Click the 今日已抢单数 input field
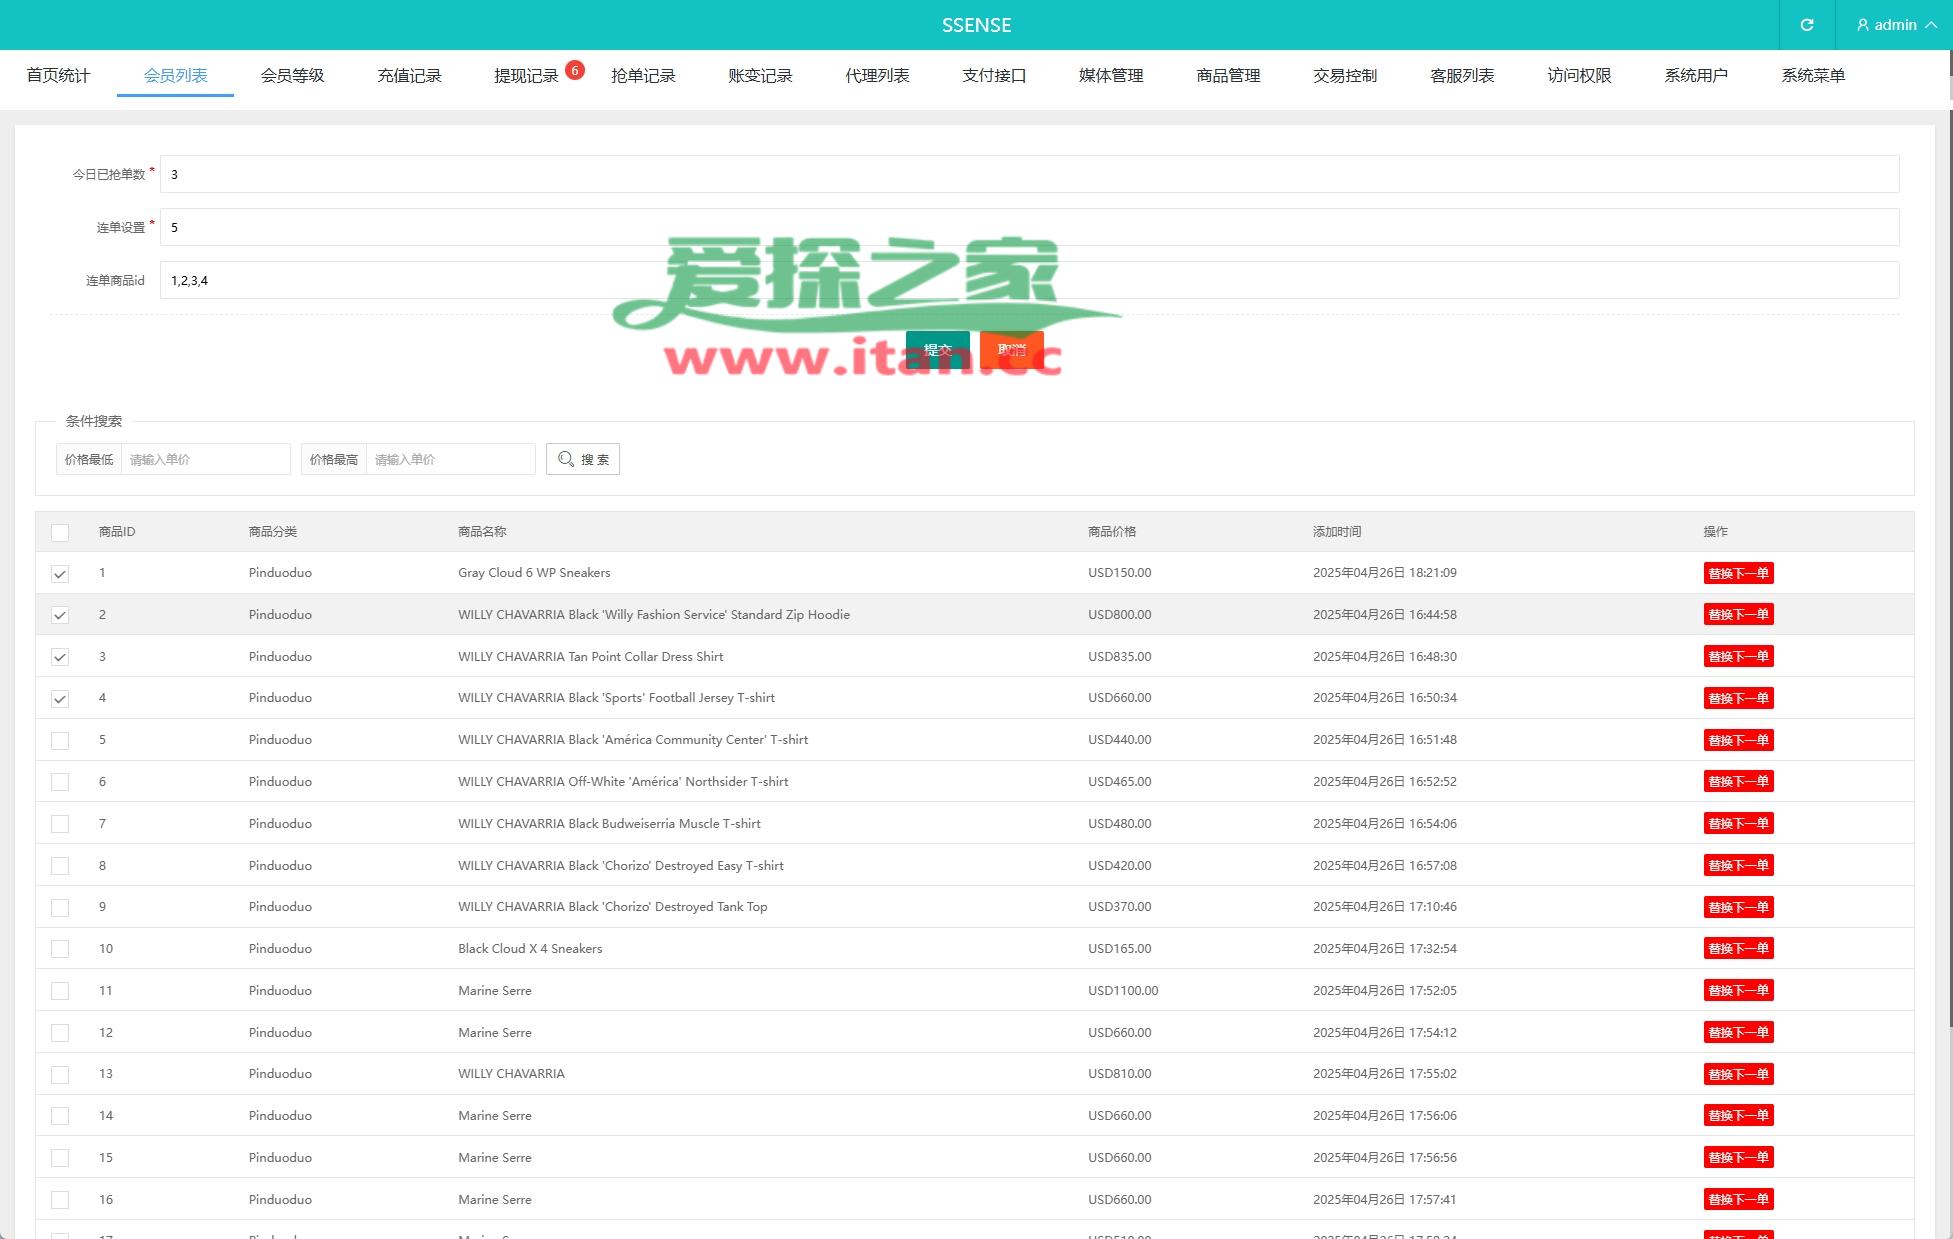 [x=1029, y=174]
